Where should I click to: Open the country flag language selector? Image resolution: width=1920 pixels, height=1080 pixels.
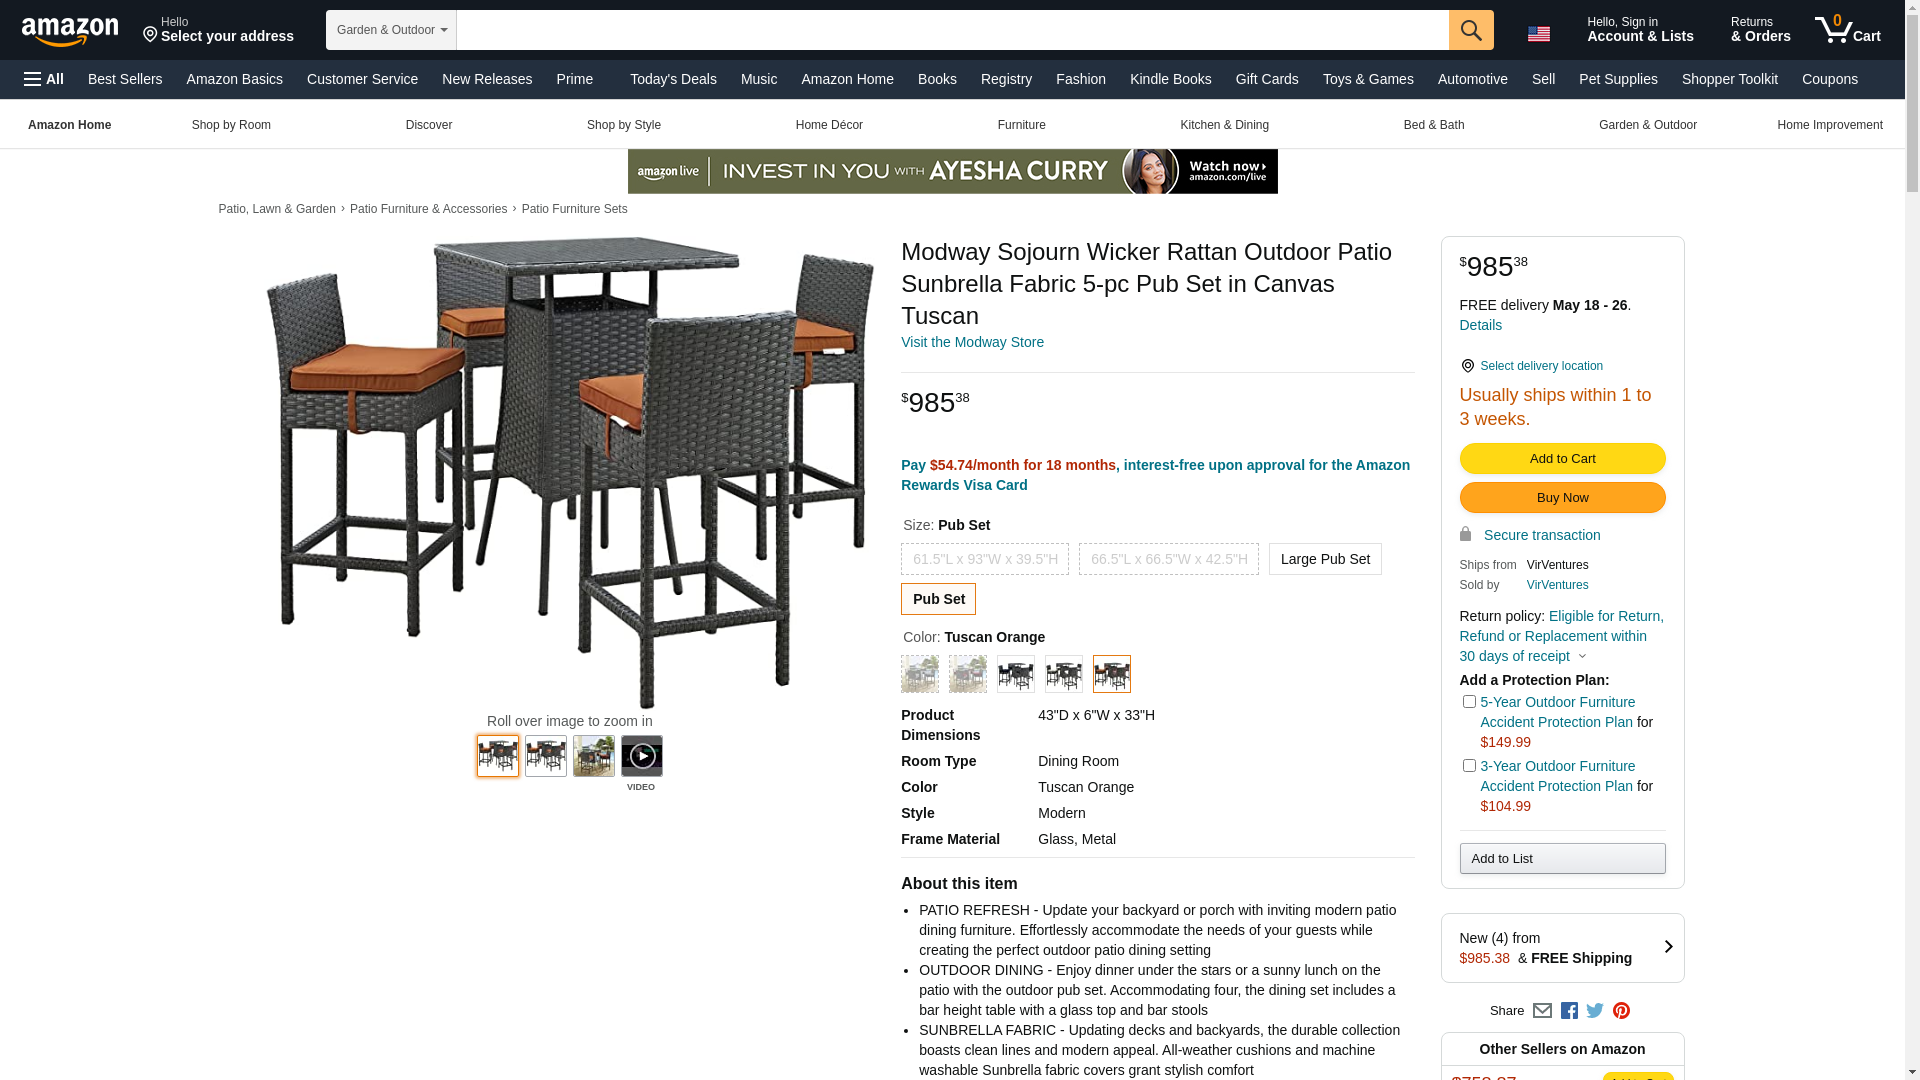[1539, 34]
